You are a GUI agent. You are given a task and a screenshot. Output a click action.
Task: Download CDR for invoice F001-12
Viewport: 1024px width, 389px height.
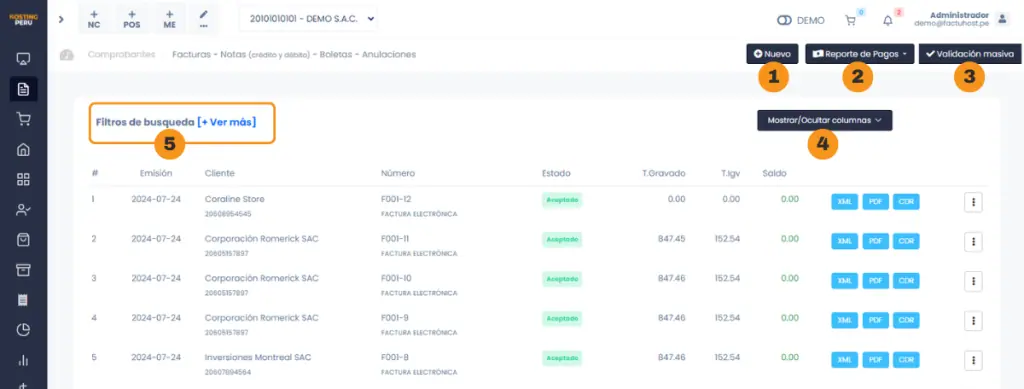click(906, 202)
